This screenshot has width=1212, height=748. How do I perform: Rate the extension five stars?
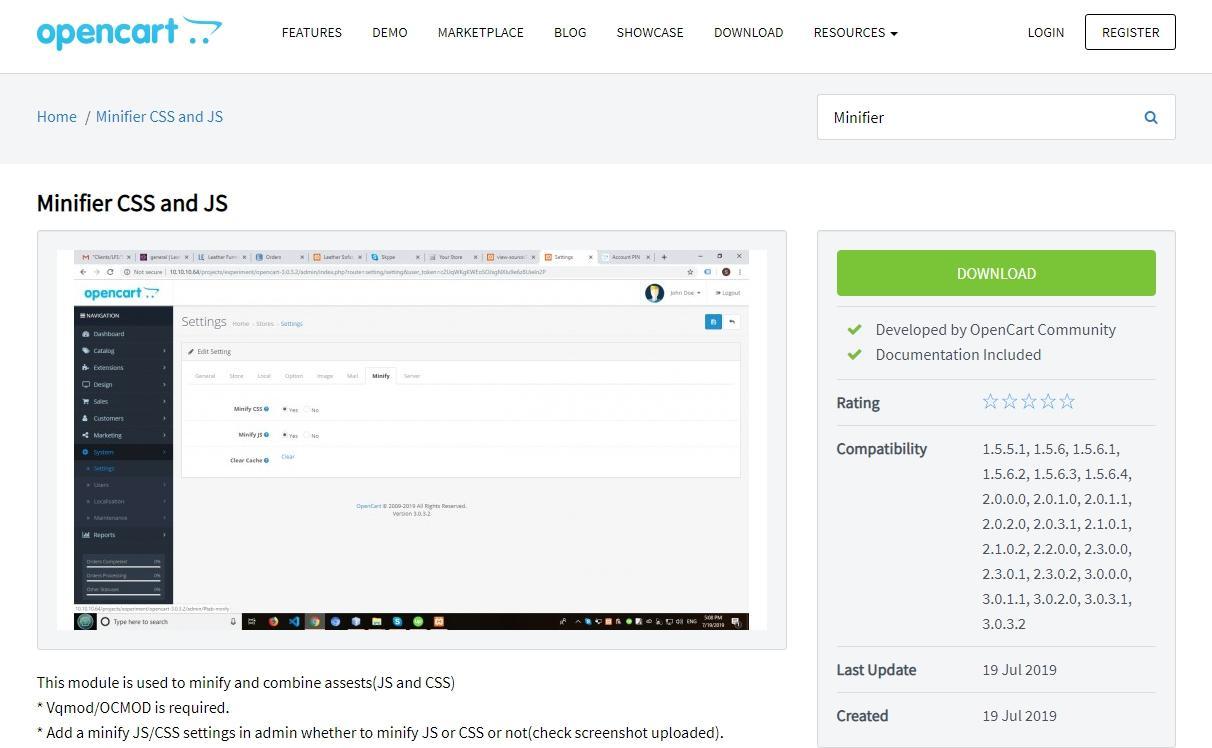[1067, 401]
